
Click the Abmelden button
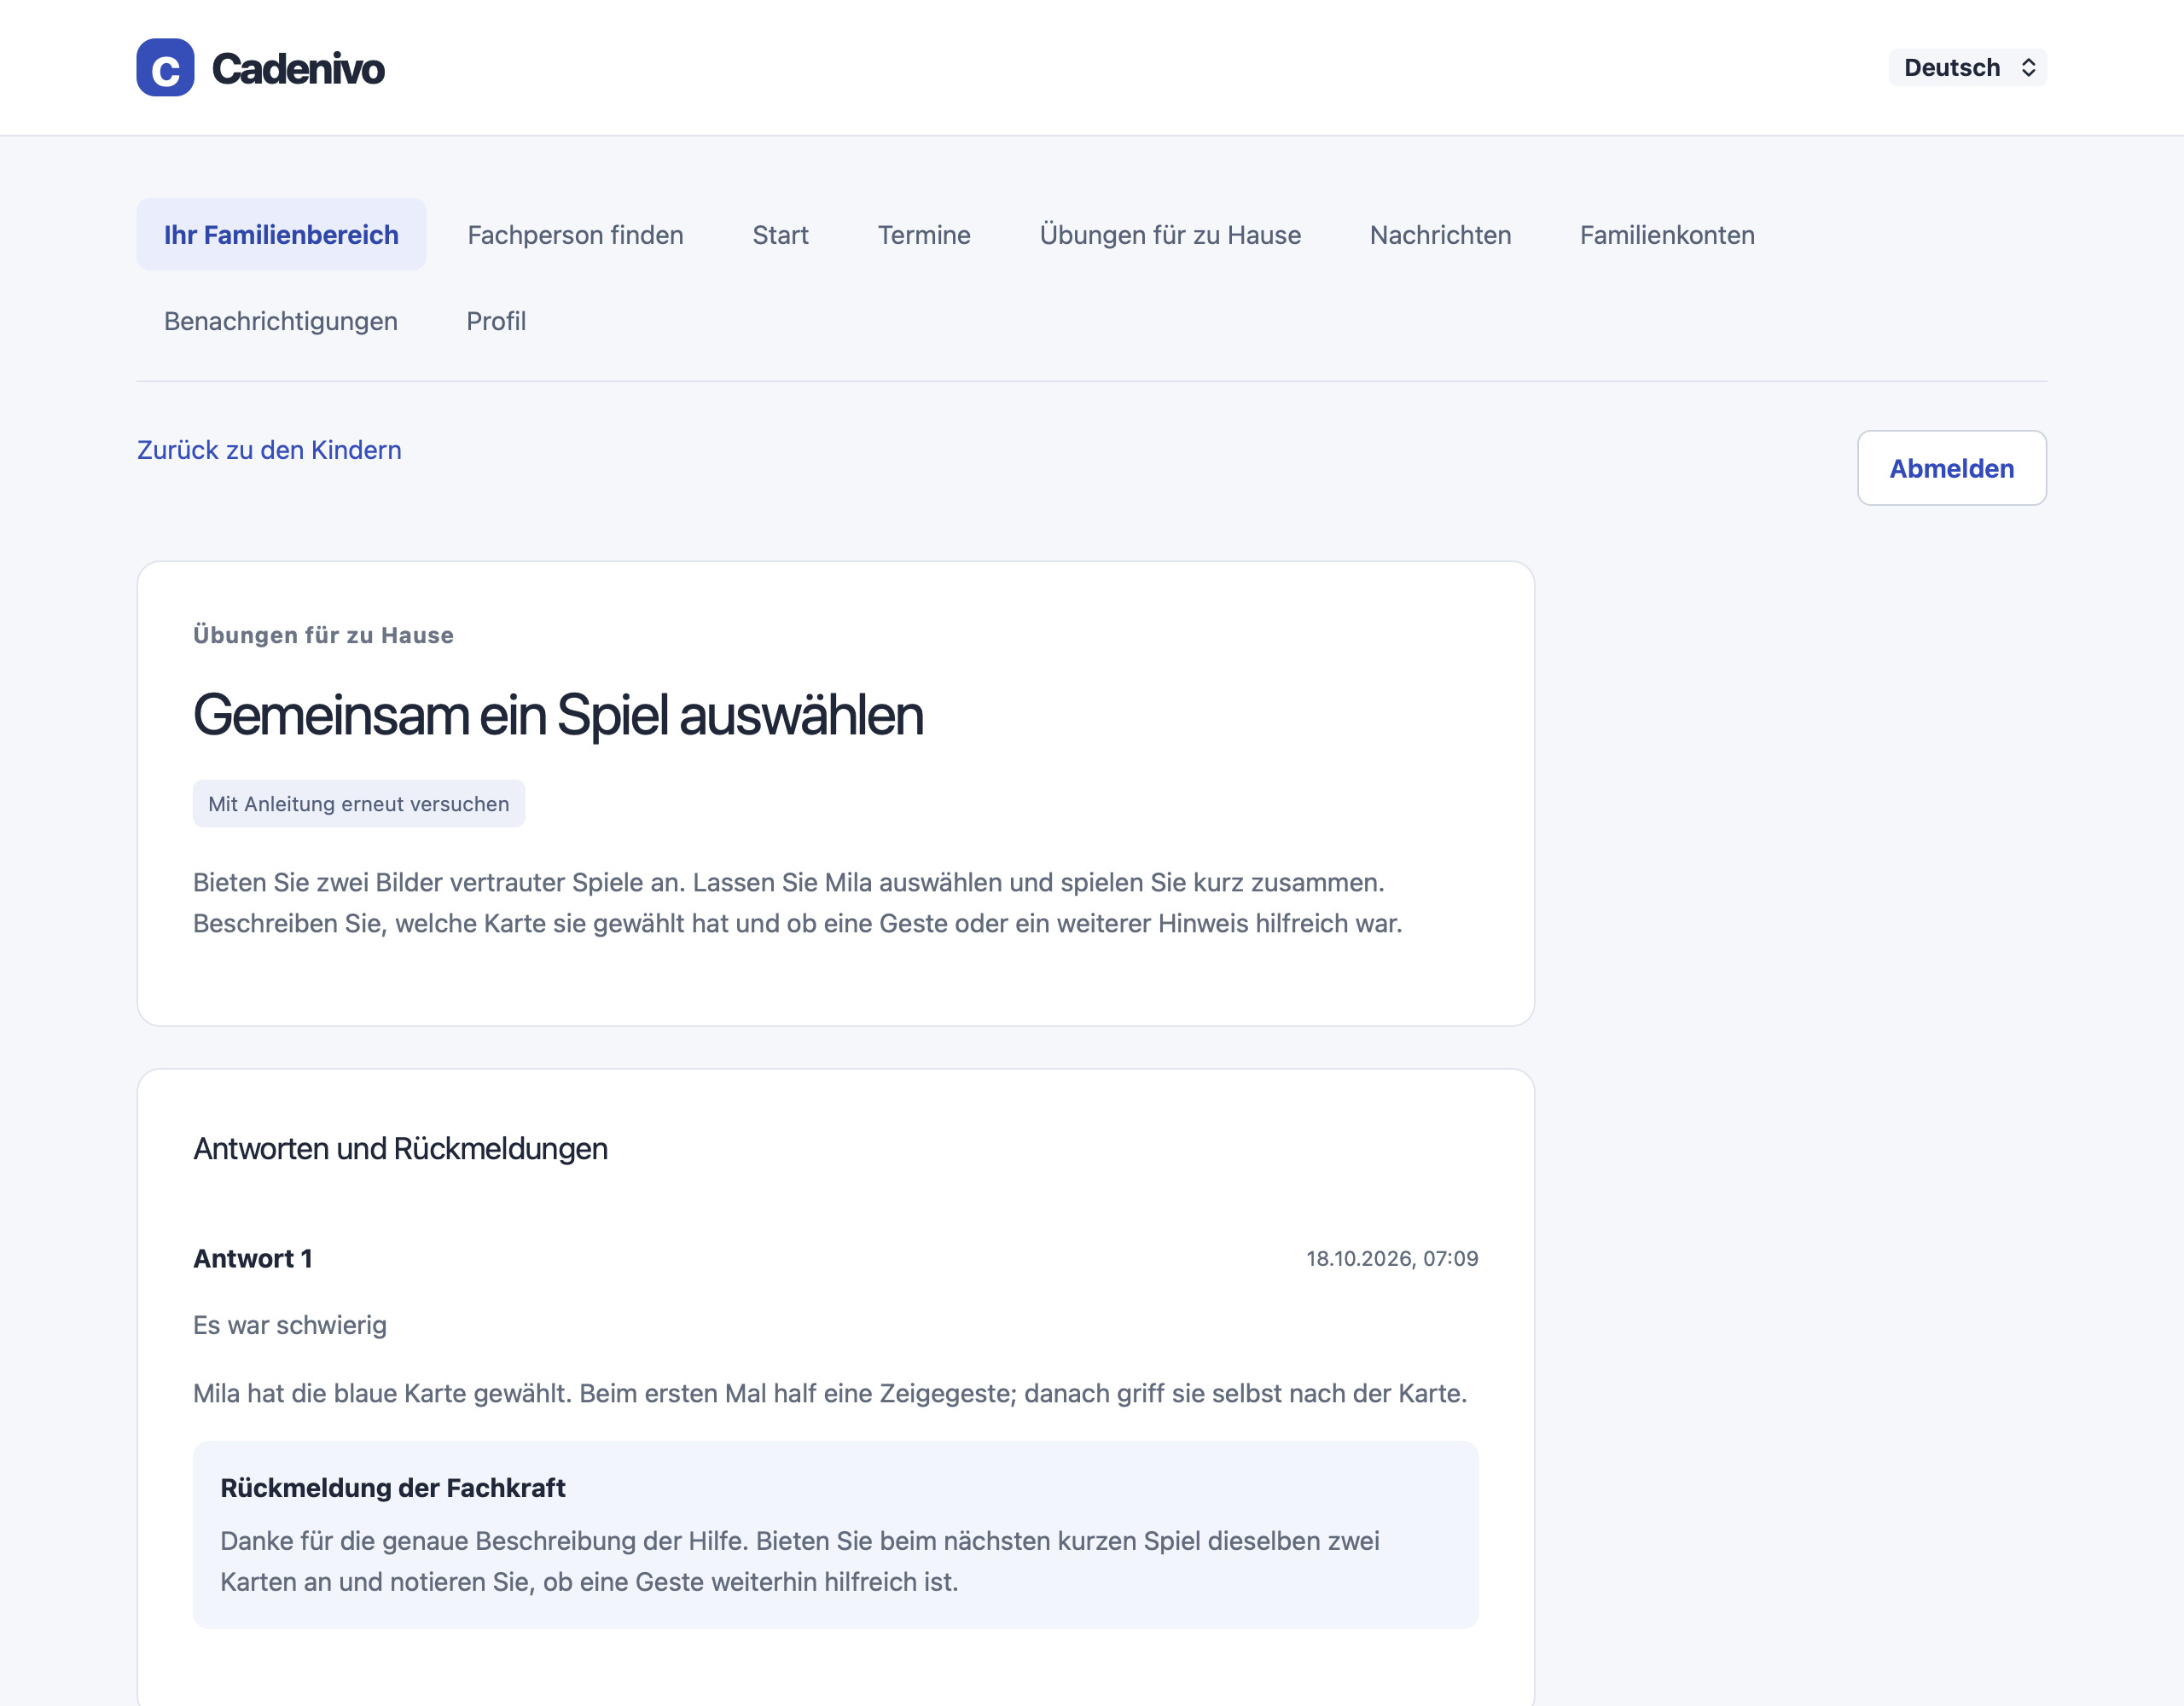tap(1951, 467)
